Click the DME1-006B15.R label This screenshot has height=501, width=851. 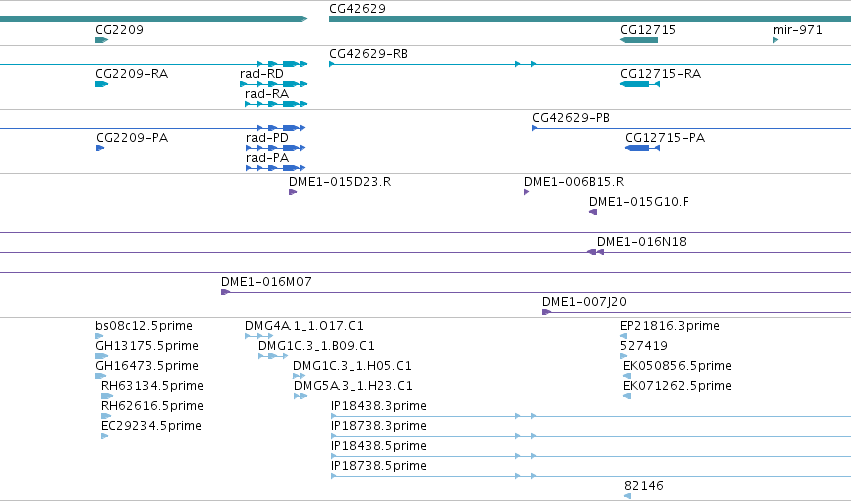[574, 182]
